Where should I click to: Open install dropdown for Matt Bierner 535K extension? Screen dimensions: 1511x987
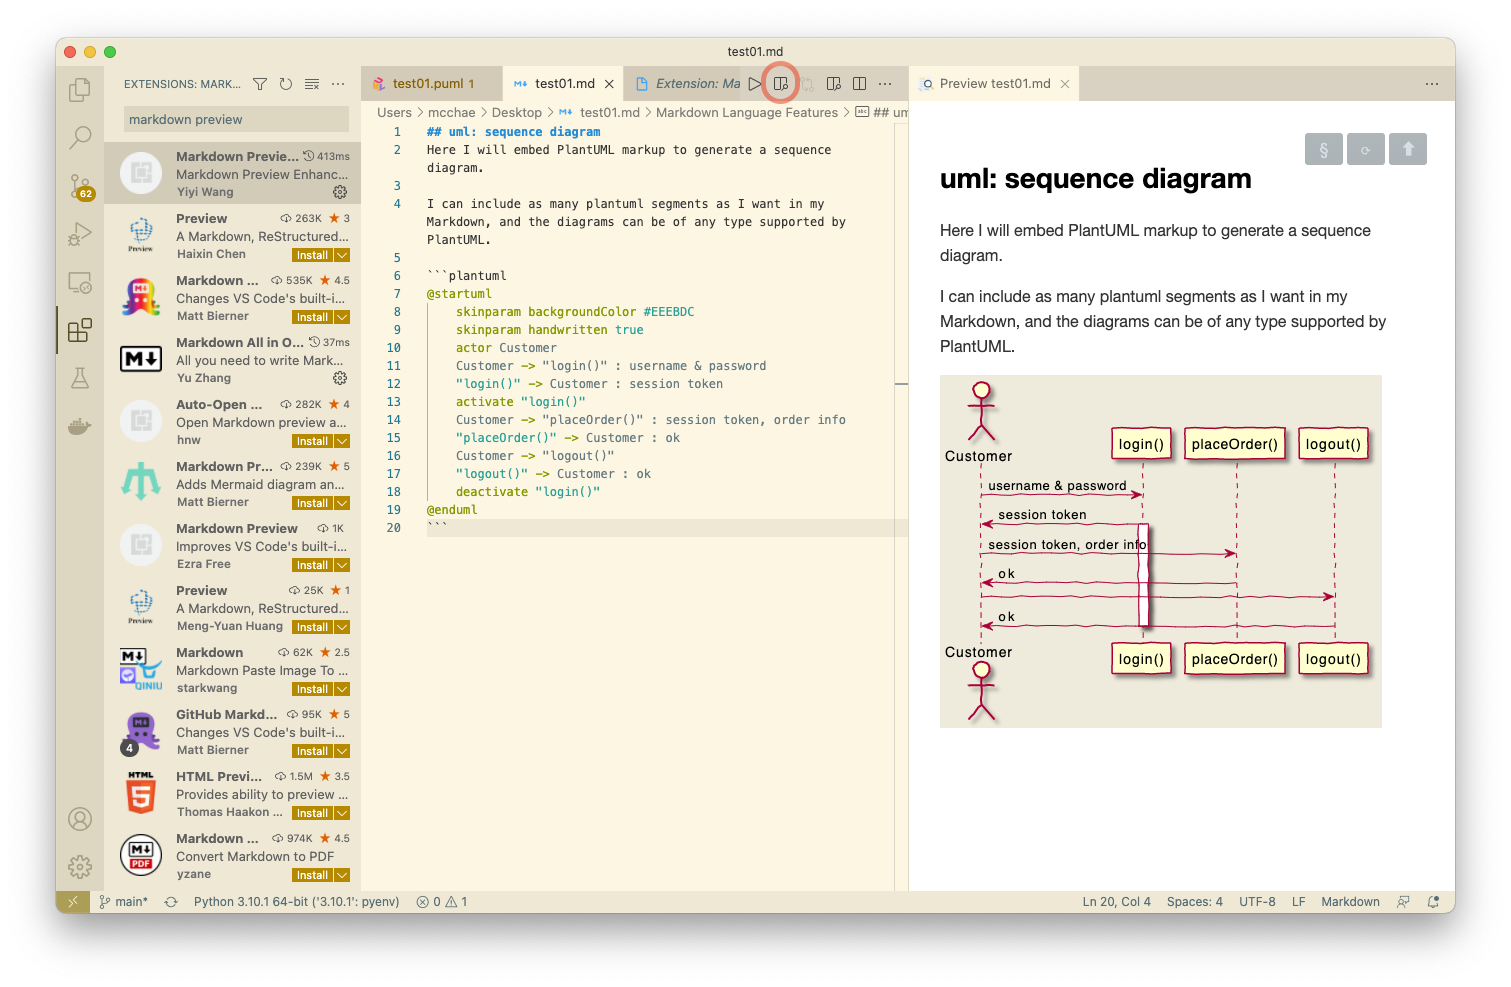pyautogui.click(x=342, y=317)
